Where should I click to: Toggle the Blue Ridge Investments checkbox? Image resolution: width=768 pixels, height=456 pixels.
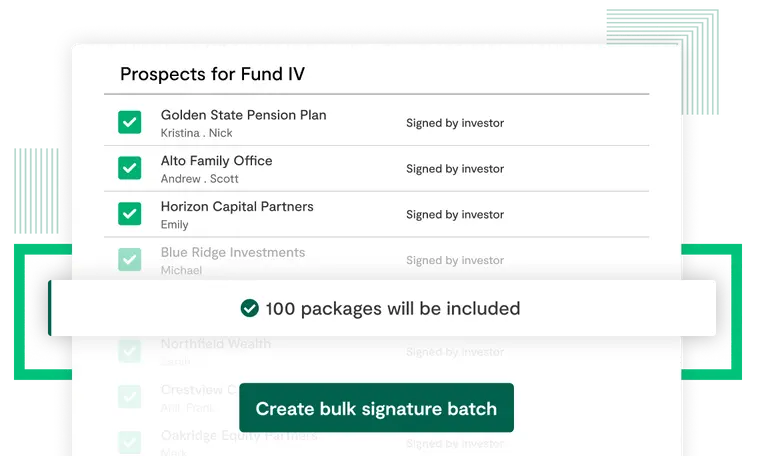(130, 260)
